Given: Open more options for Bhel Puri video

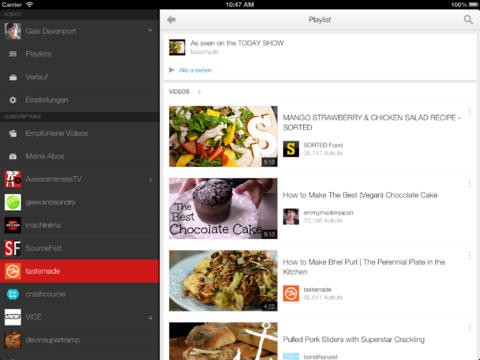Looking at the screenshot, I should tap(469, 256).
